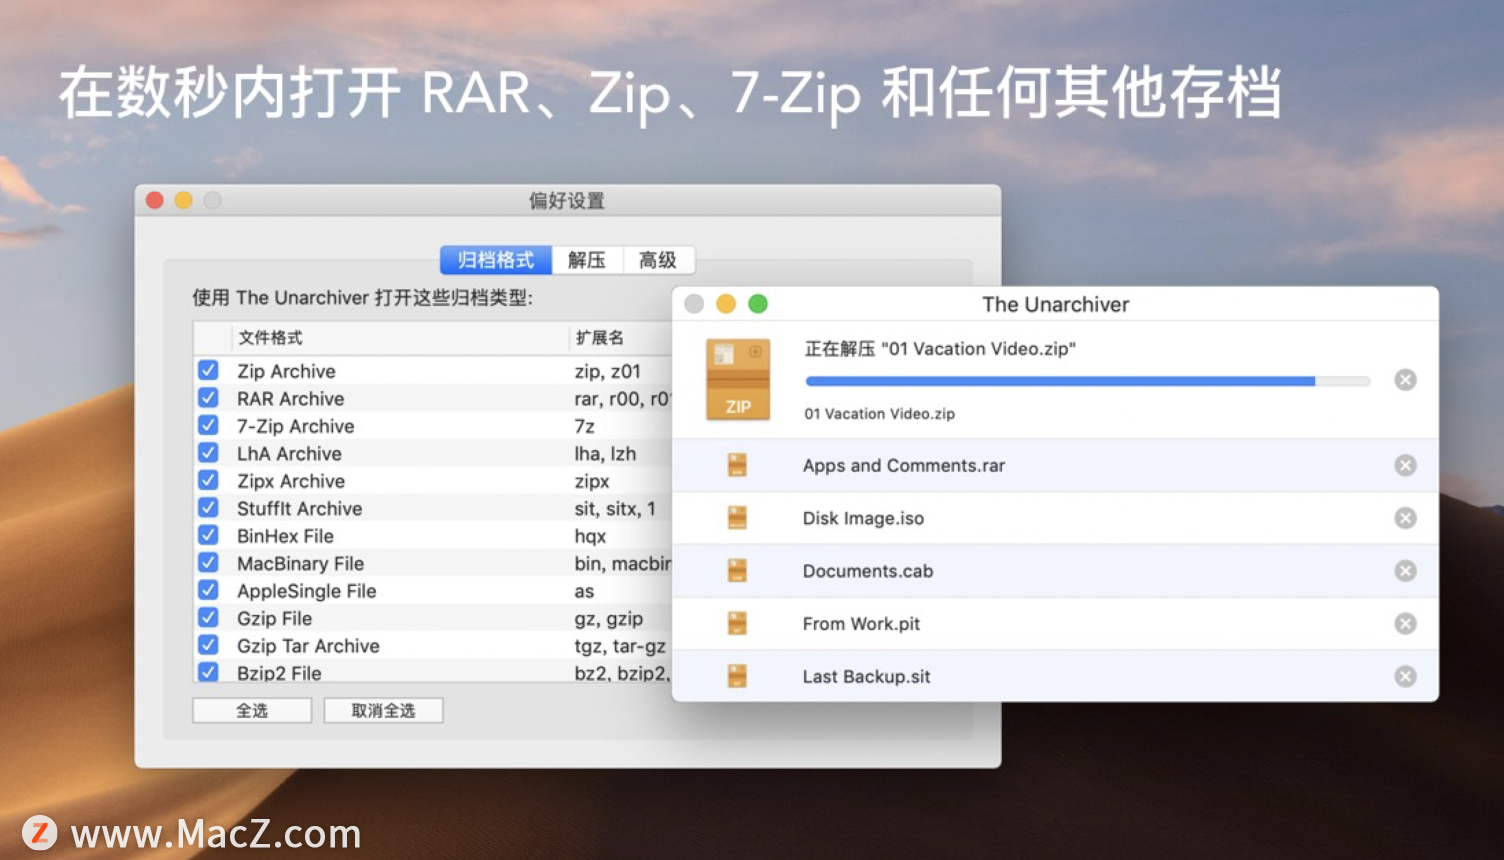Select the Zipx Archive row label
This screenshot has width=1504, height=860.
pyautogui.click(x=291, y=481)
